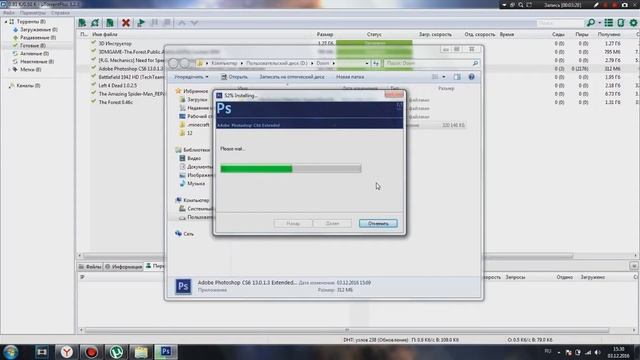The height and width of the screenshot is (360, 640).
Task: Collapse the bottom details panel arrow
Action: tap(634, 266)
